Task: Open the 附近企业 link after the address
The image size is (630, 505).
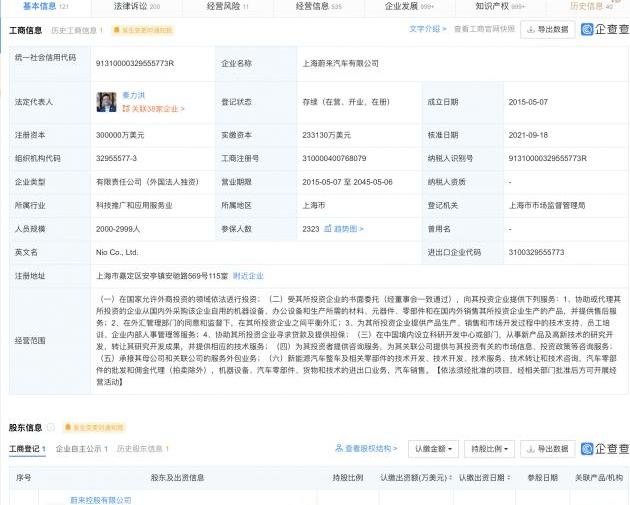Action: coord(248,276)
